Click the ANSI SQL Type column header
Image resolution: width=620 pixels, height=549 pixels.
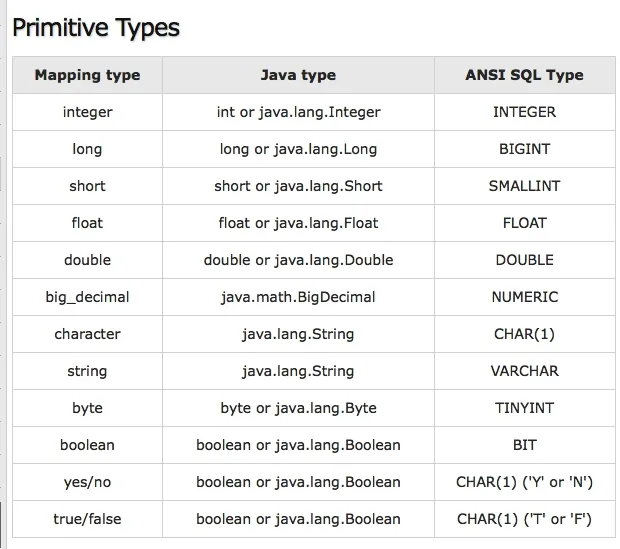[x=525, y=75]
